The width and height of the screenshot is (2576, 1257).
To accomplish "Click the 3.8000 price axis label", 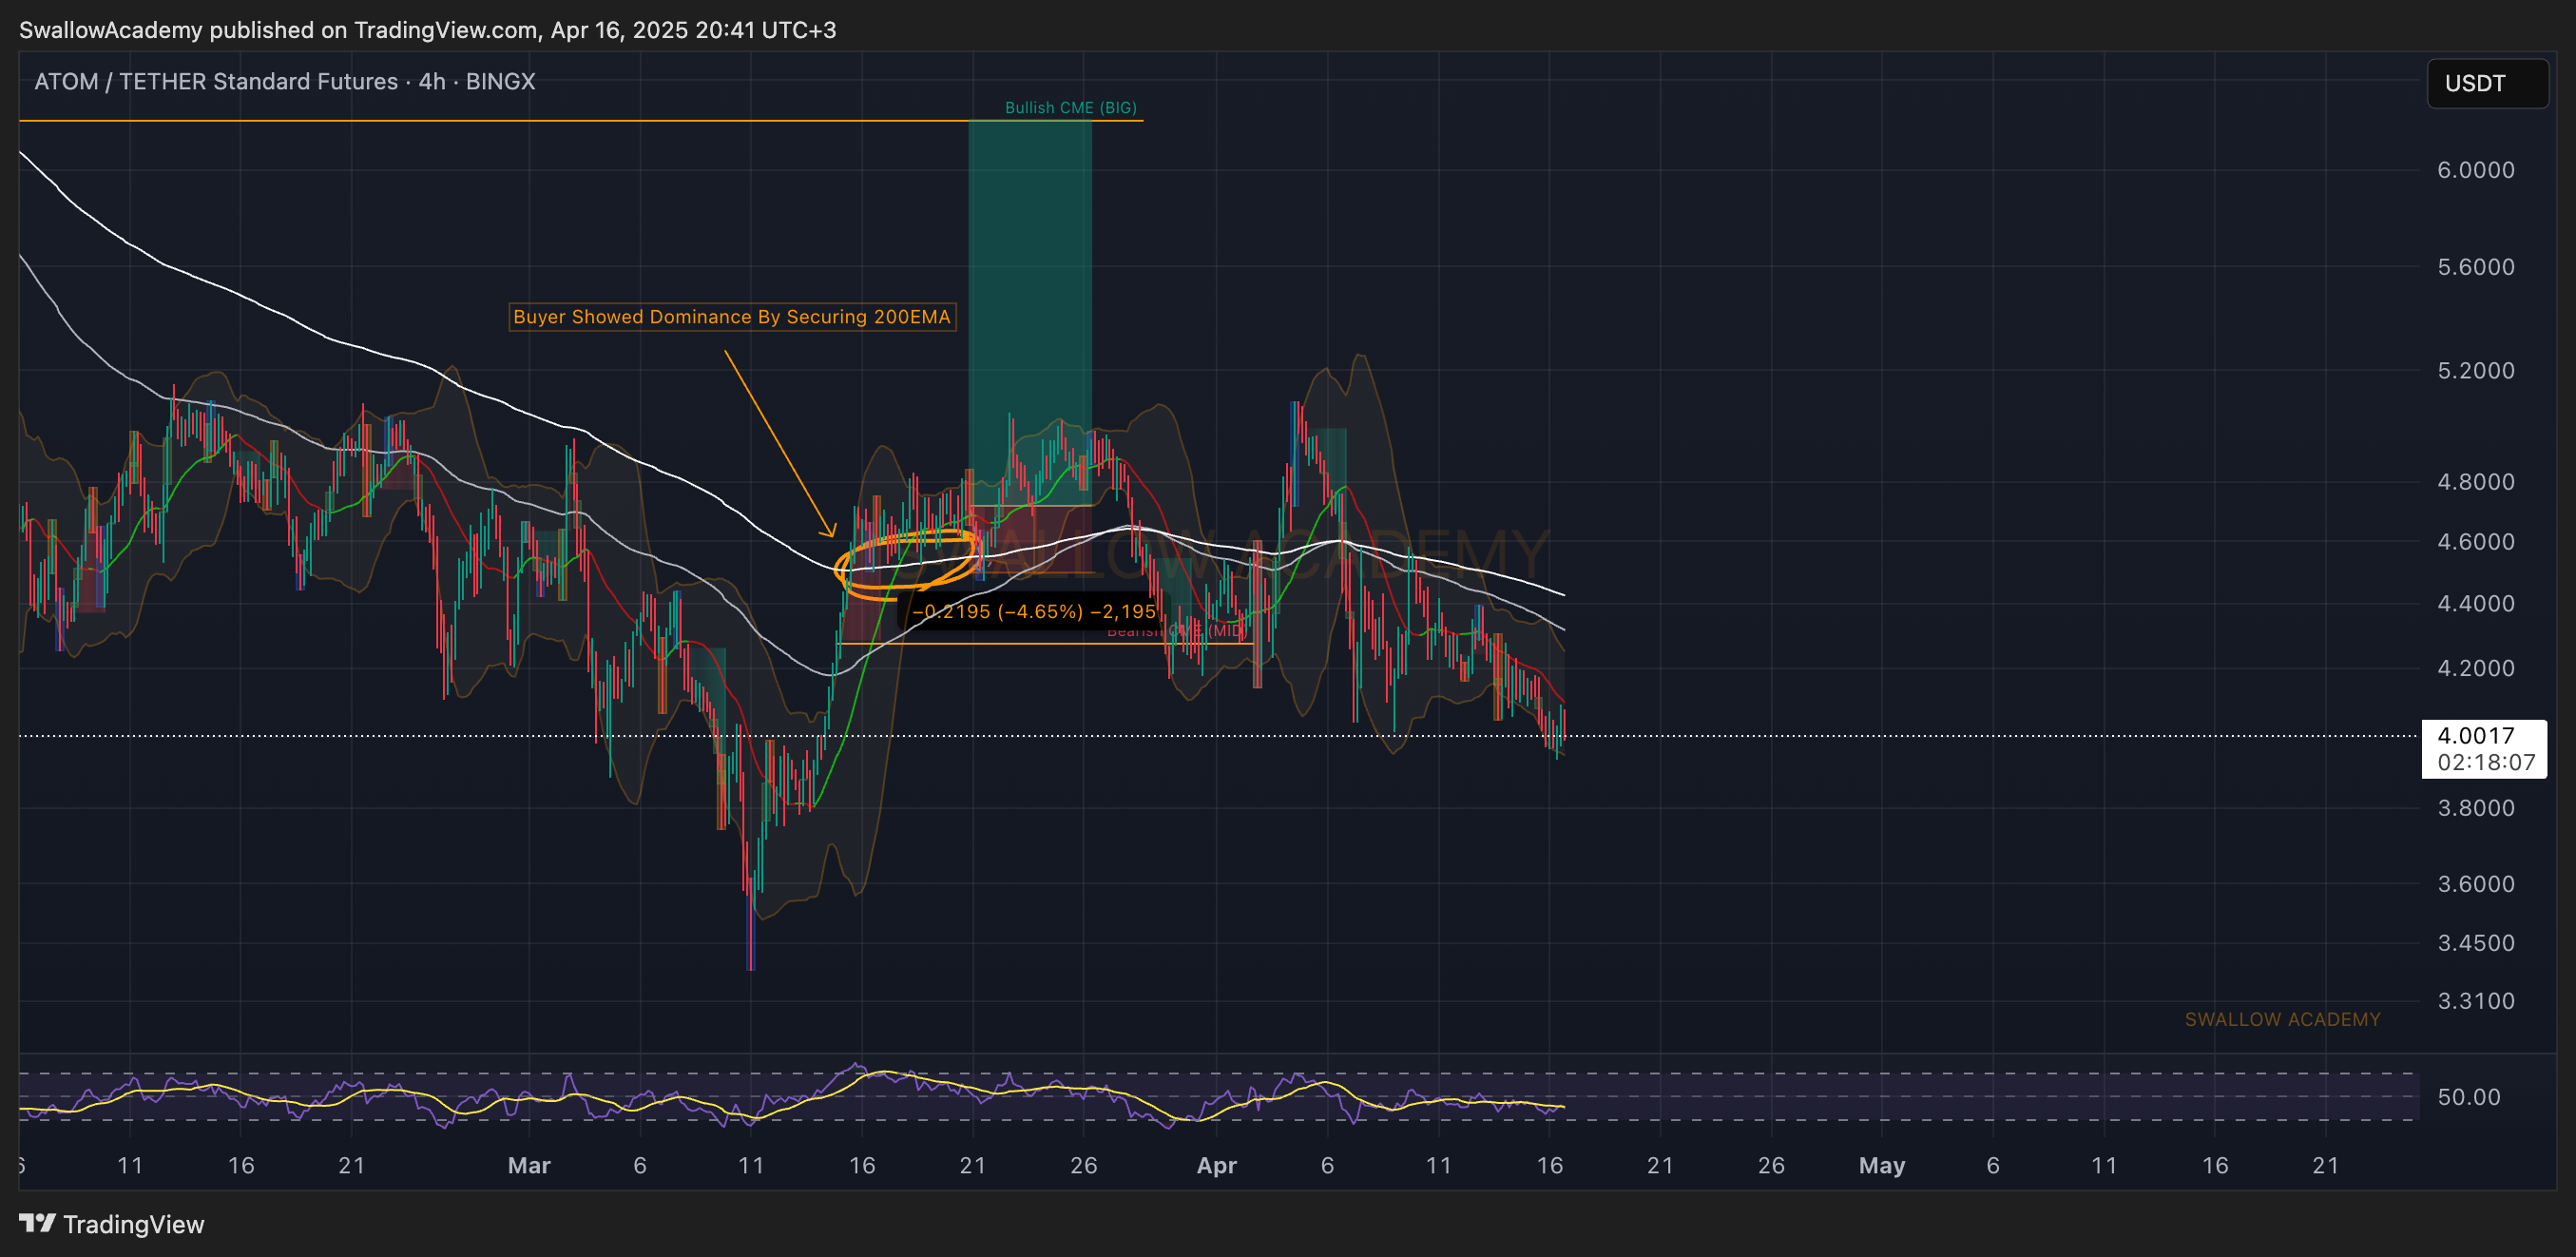I will coord(2475,808).
